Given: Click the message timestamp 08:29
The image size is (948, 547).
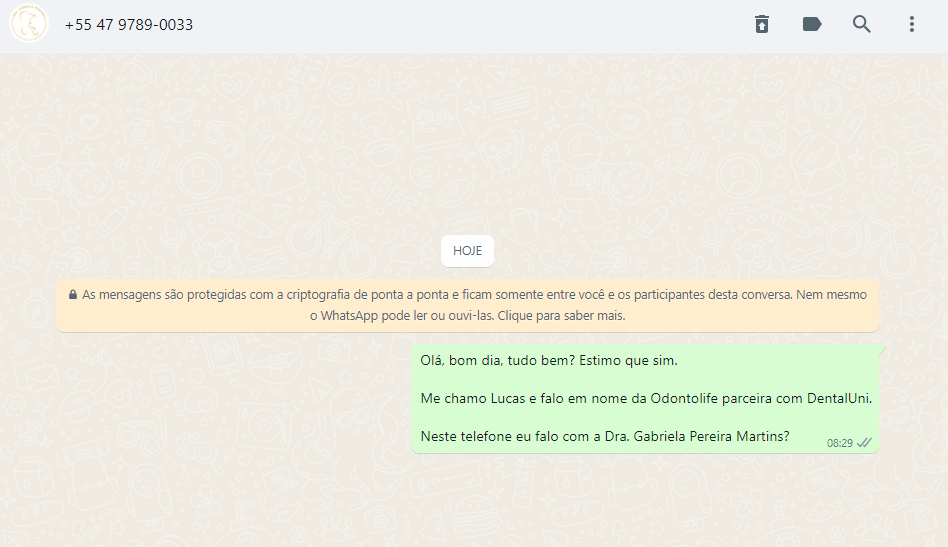Looking at the screenshot, I should click(839, 443).
